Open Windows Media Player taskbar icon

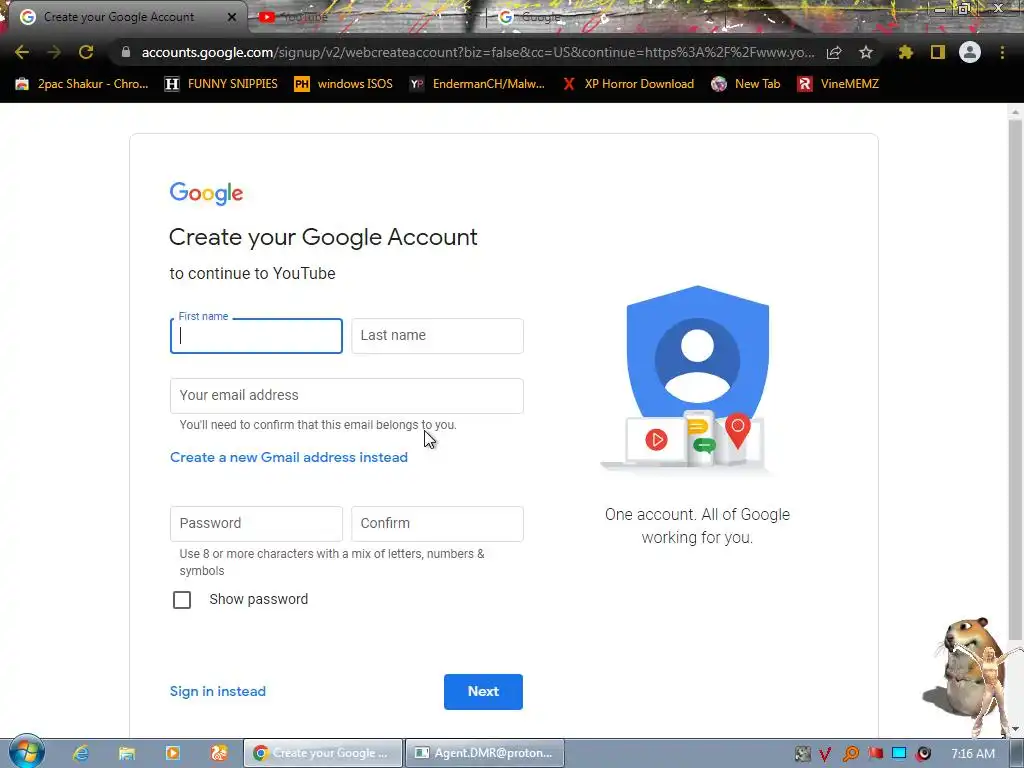173,753
